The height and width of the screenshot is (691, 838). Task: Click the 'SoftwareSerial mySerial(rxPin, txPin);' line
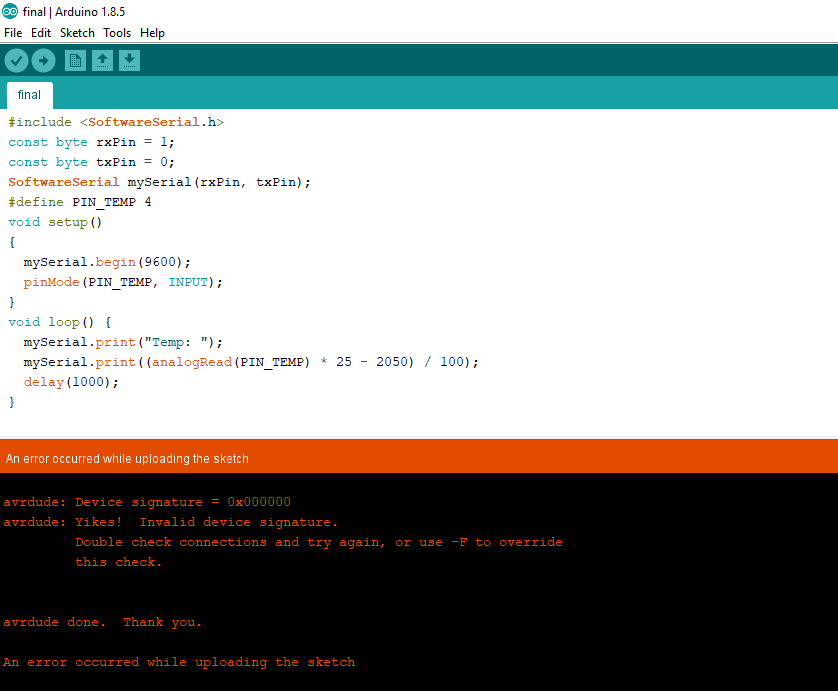pos(159,182)
